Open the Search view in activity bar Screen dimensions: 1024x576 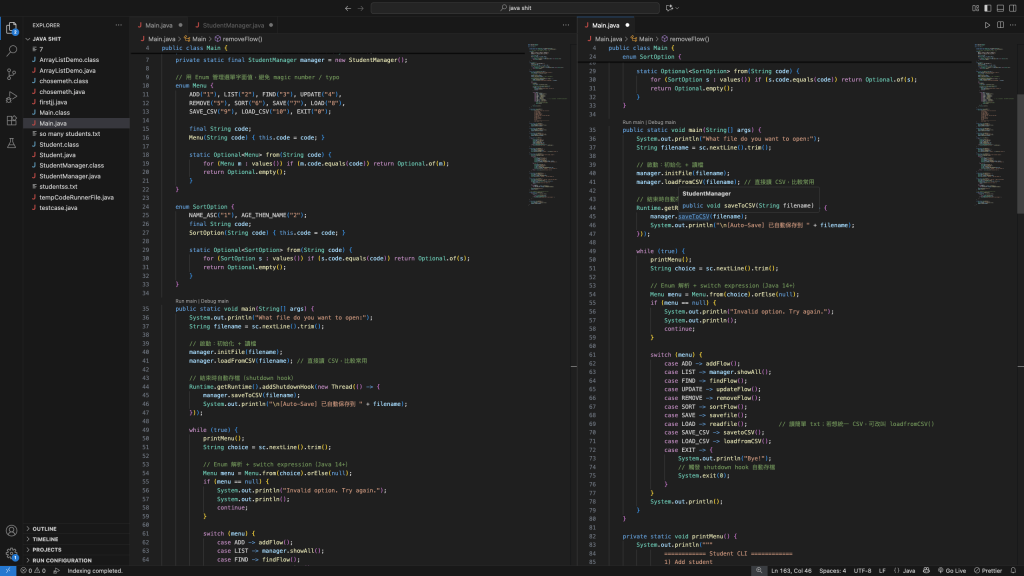(x=11, y=50)
